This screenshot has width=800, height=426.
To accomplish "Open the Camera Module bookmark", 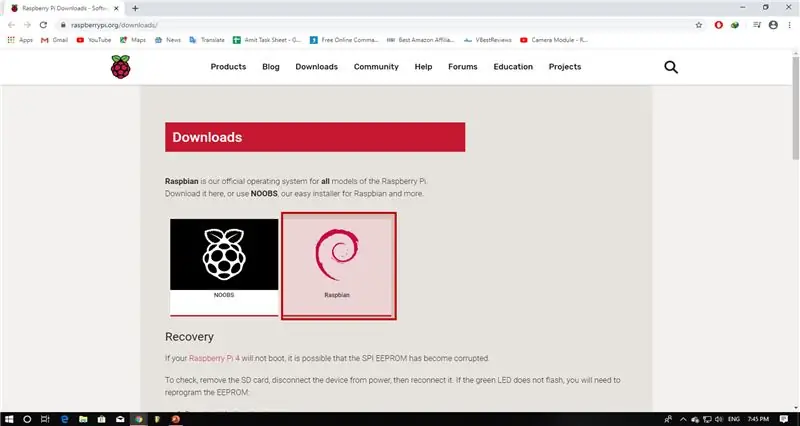I will 554,40.
